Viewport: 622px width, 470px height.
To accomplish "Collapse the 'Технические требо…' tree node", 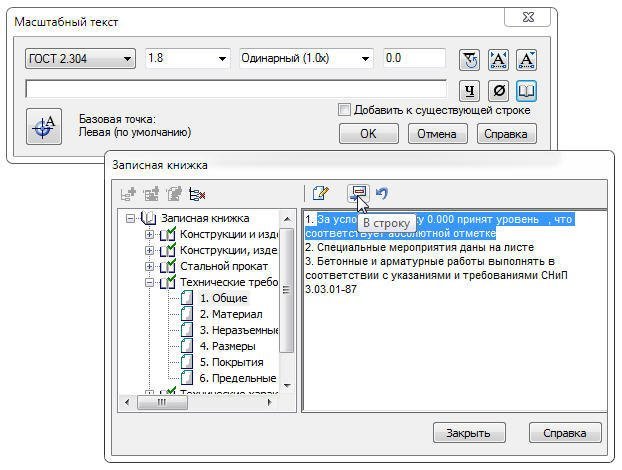I will pyautogui.click(x=150, y=283).
